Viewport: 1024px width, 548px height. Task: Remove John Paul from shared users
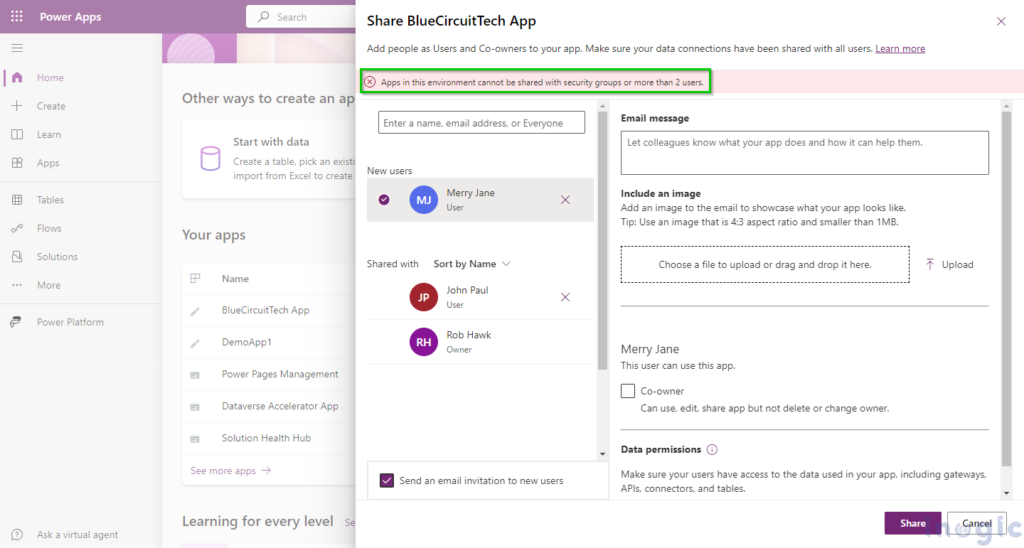565,297
